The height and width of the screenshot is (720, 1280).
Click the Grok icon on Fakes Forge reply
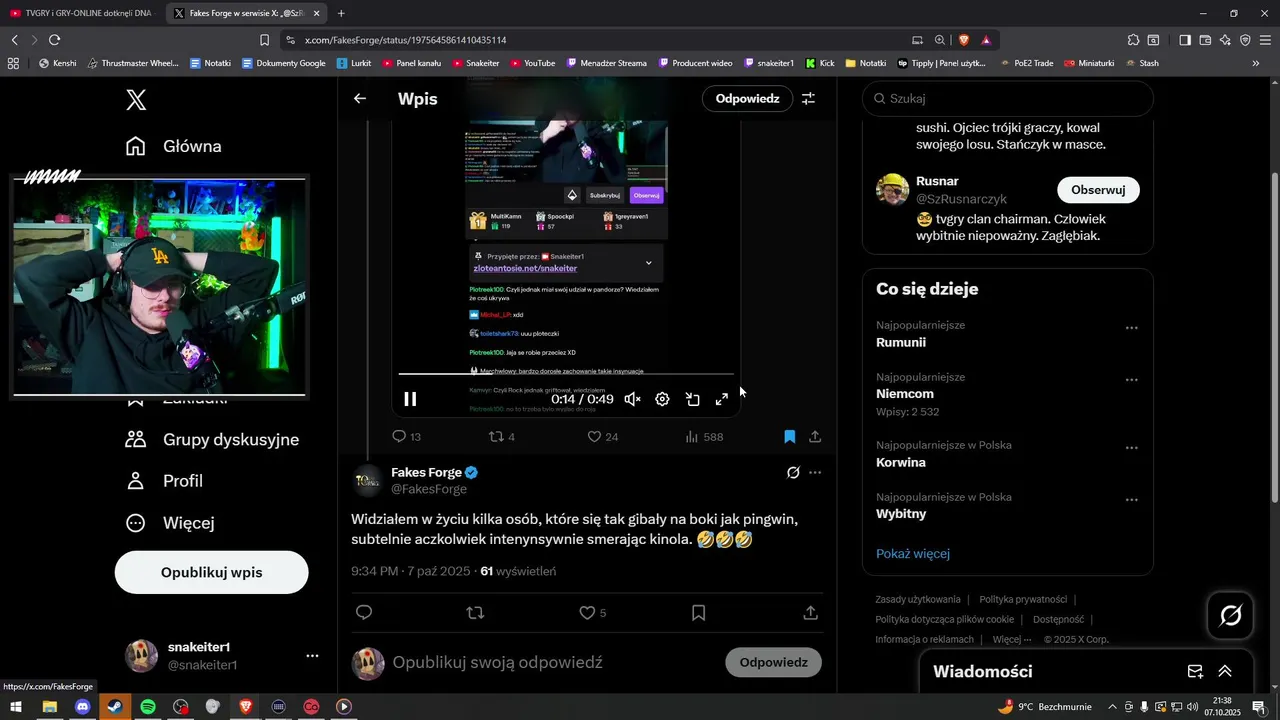click(793, 472)
